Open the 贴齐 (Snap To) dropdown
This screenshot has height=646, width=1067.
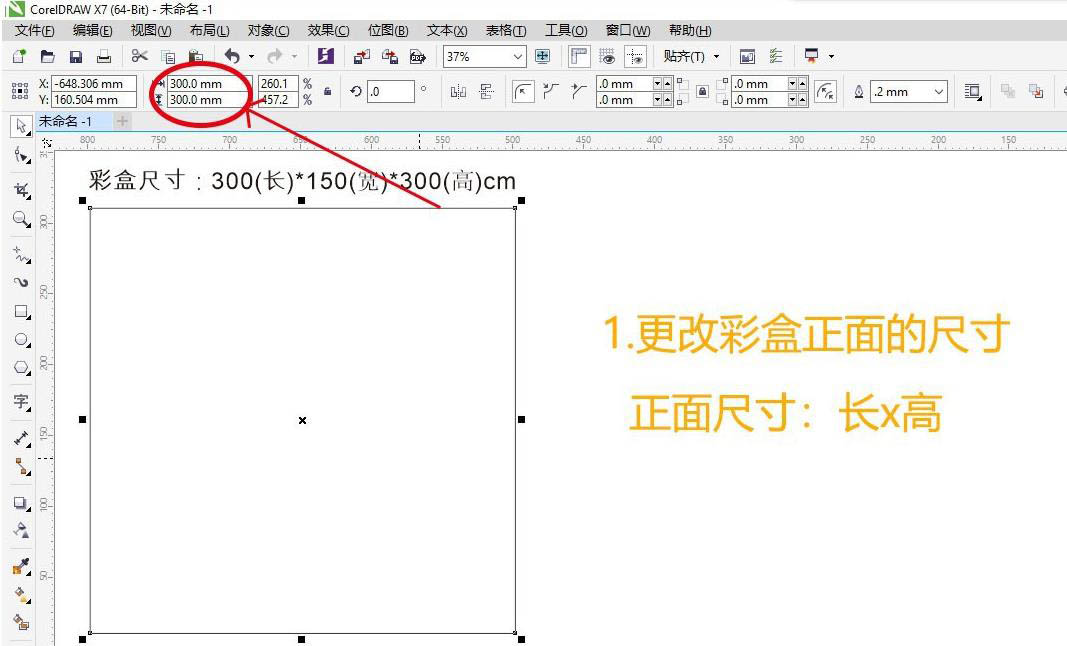point(691,57)
